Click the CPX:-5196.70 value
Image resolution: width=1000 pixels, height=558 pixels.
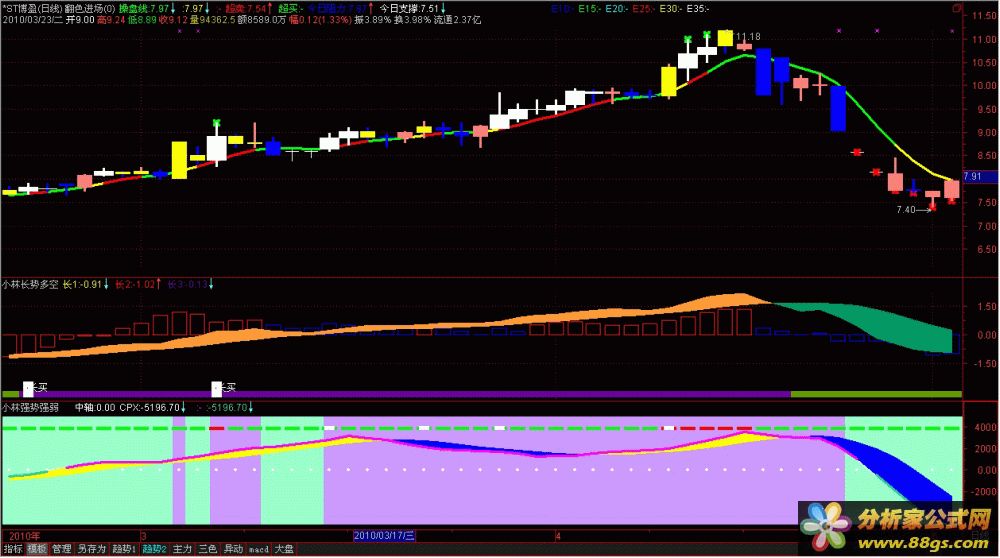click(x=149, y=407)
